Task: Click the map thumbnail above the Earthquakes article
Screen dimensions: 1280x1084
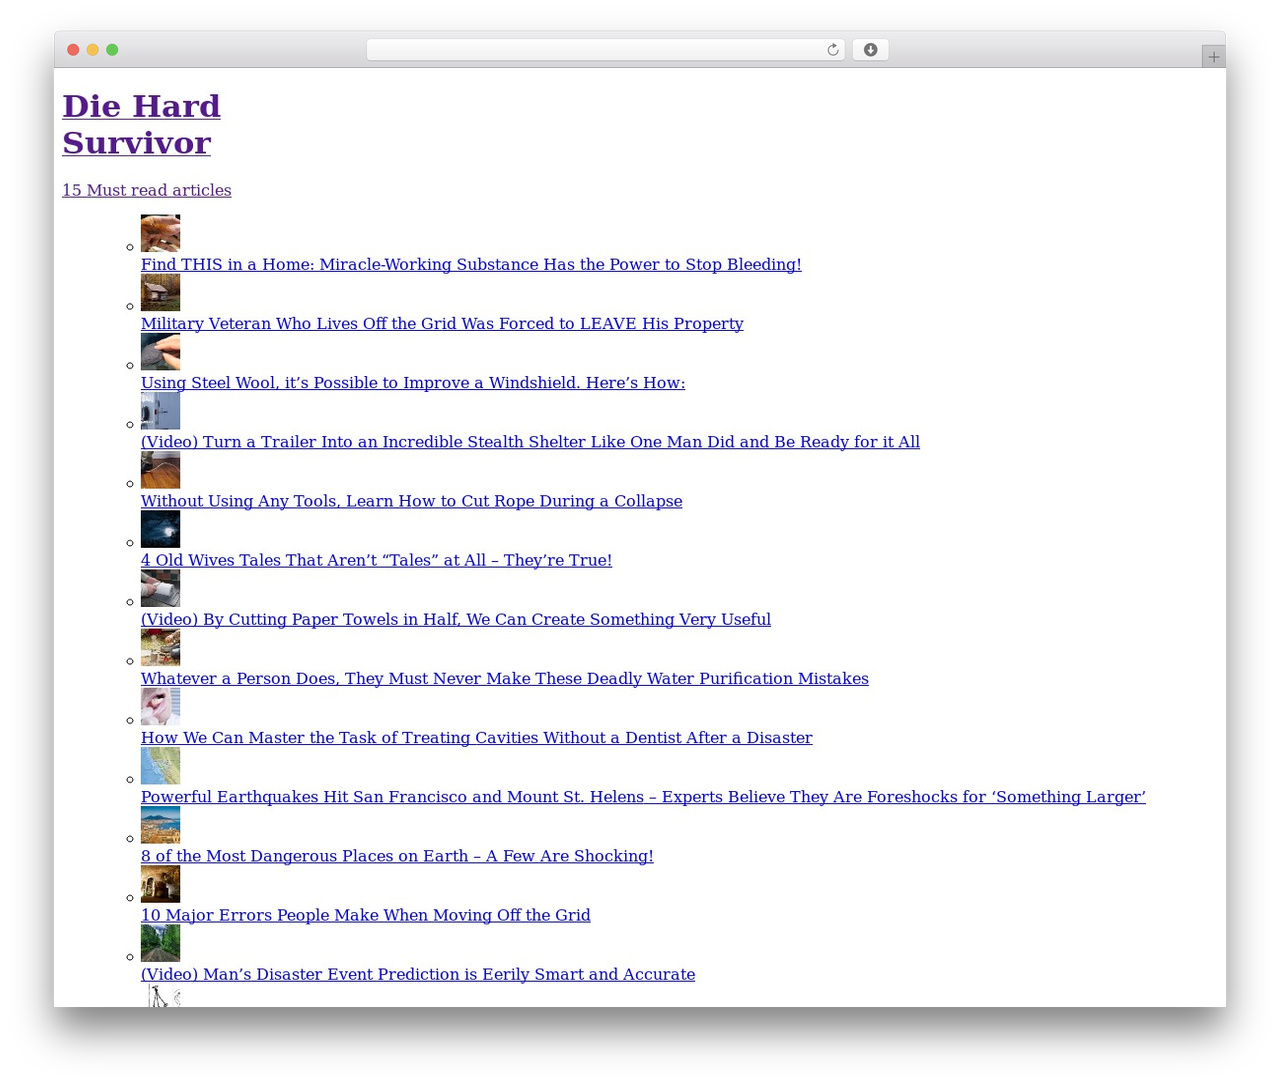Action: (160, 764)
